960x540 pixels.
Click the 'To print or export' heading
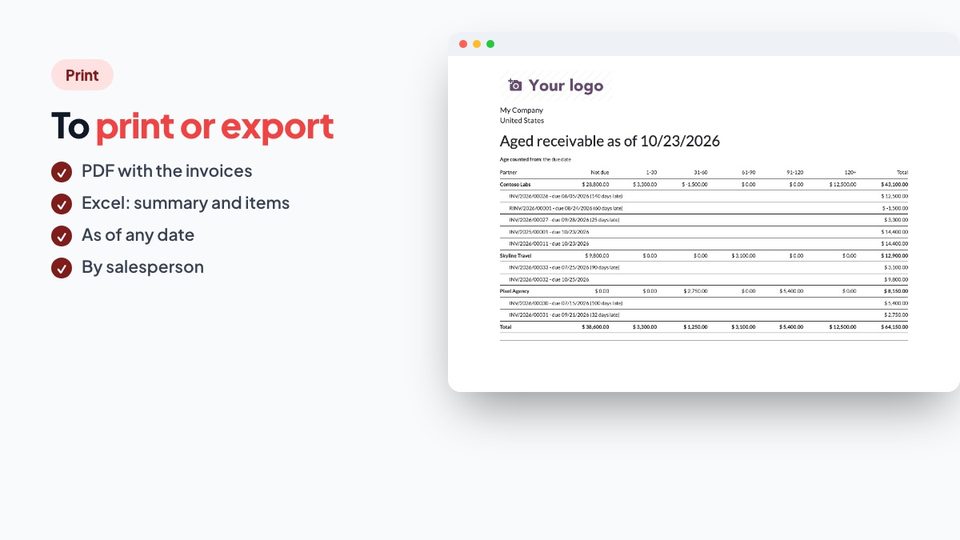[x=192, y=126]
